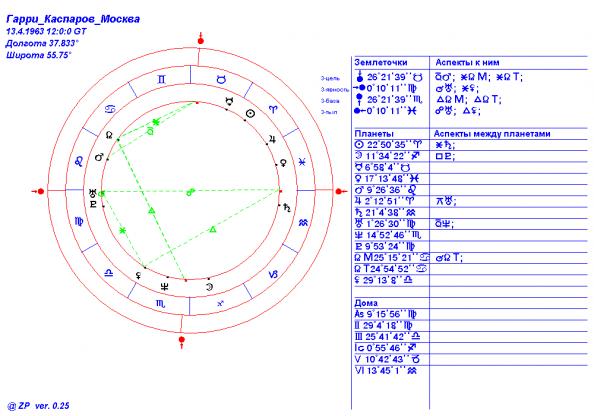Click the red marker at the wheel bottom
This screenshot has height=416, width=594.
point(182,340)
